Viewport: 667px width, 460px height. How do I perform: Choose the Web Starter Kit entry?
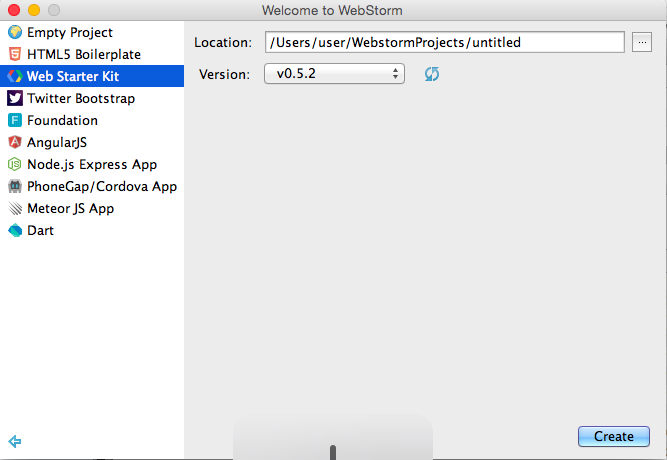[x=92, y=76]
